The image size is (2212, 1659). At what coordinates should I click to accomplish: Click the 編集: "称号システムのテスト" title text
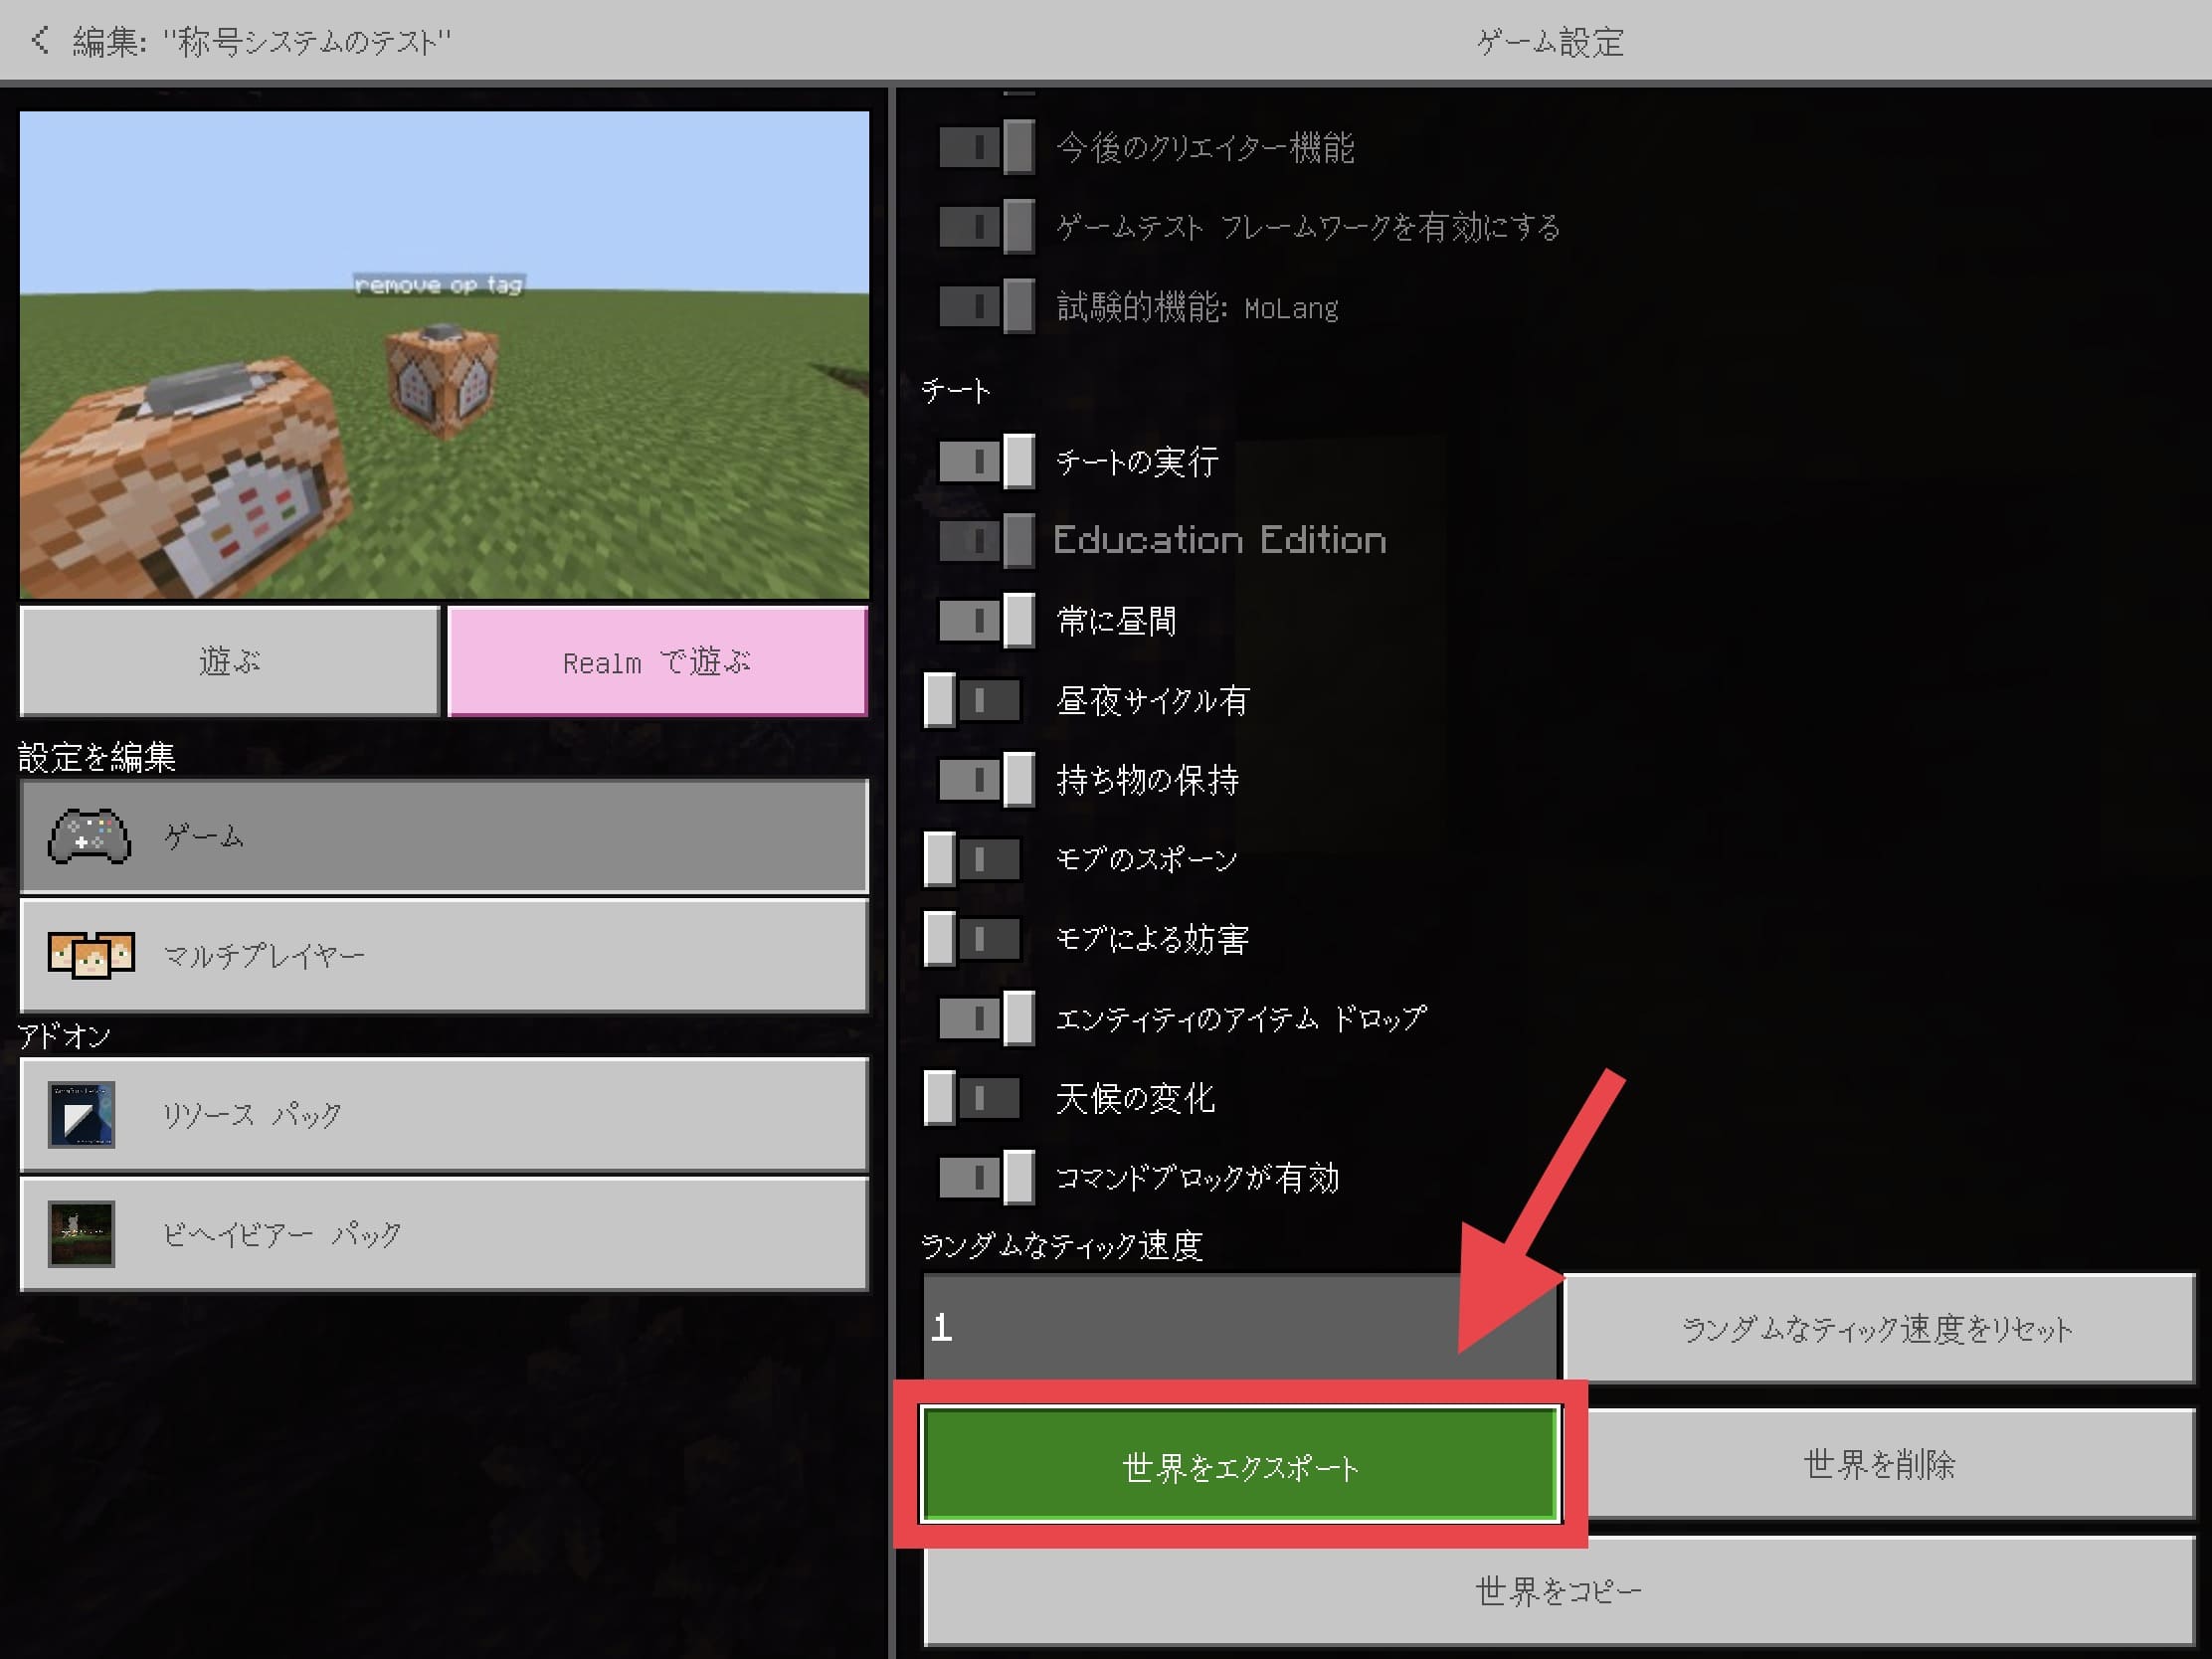click(262, 42)
